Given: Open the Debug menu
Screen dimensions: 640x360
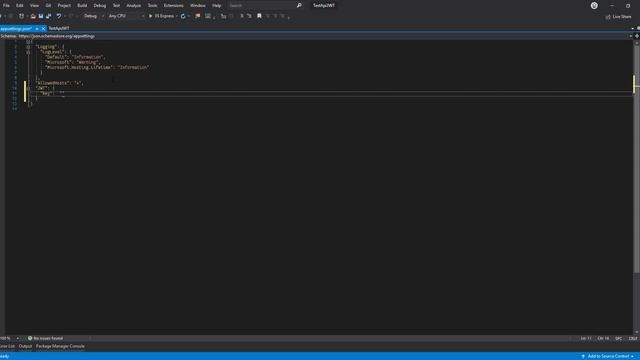Looking at the screenshot, I should pyautogui.click(x=100, y=6).
